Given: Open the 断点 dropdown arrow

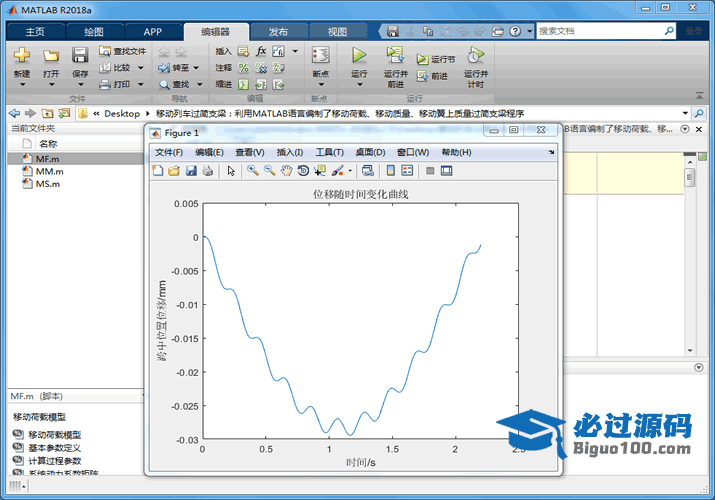Looking at the screenshot, I should click(321, 85).
